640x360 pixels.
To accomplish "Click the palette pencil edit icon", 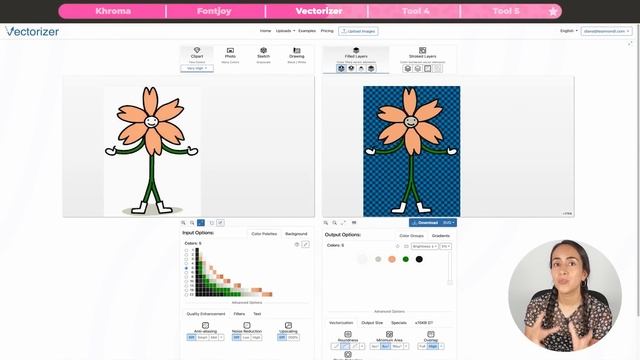I will tap(306, 244).
